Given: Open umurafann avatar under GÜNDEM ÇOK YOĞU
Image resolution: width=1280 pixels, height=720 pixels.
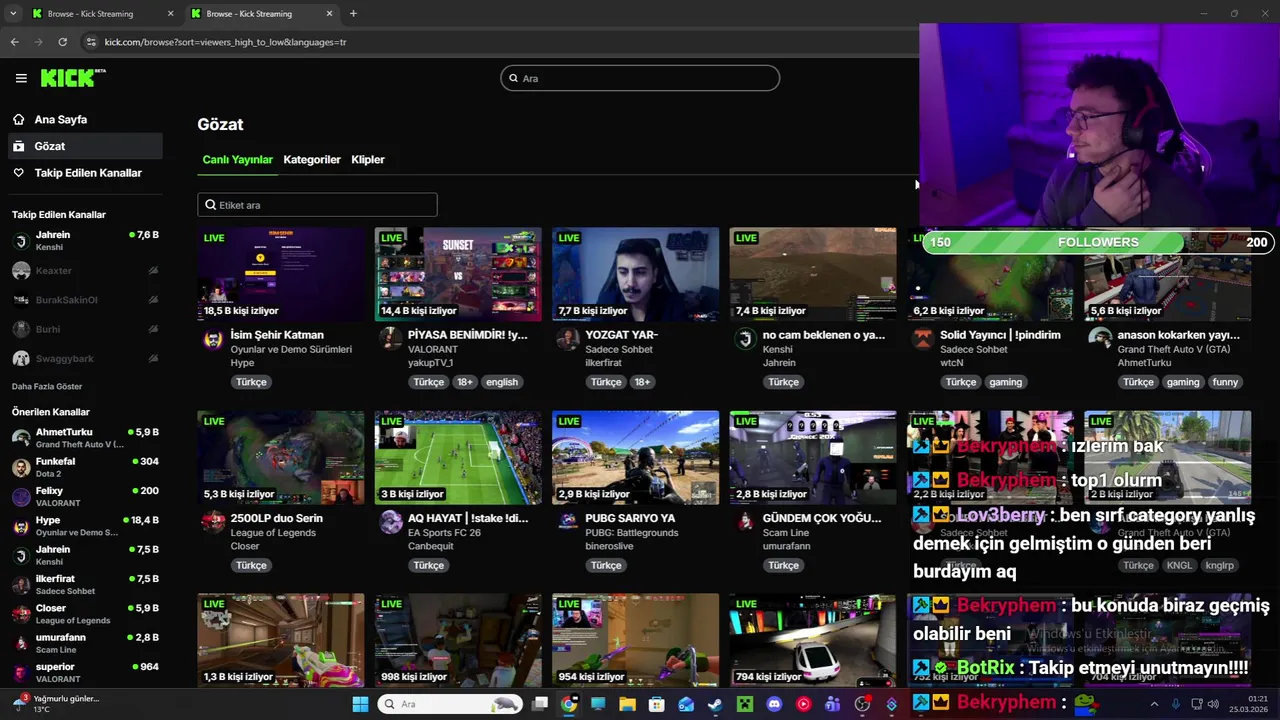Looking at the screenshot, I should tap(745, 522).
